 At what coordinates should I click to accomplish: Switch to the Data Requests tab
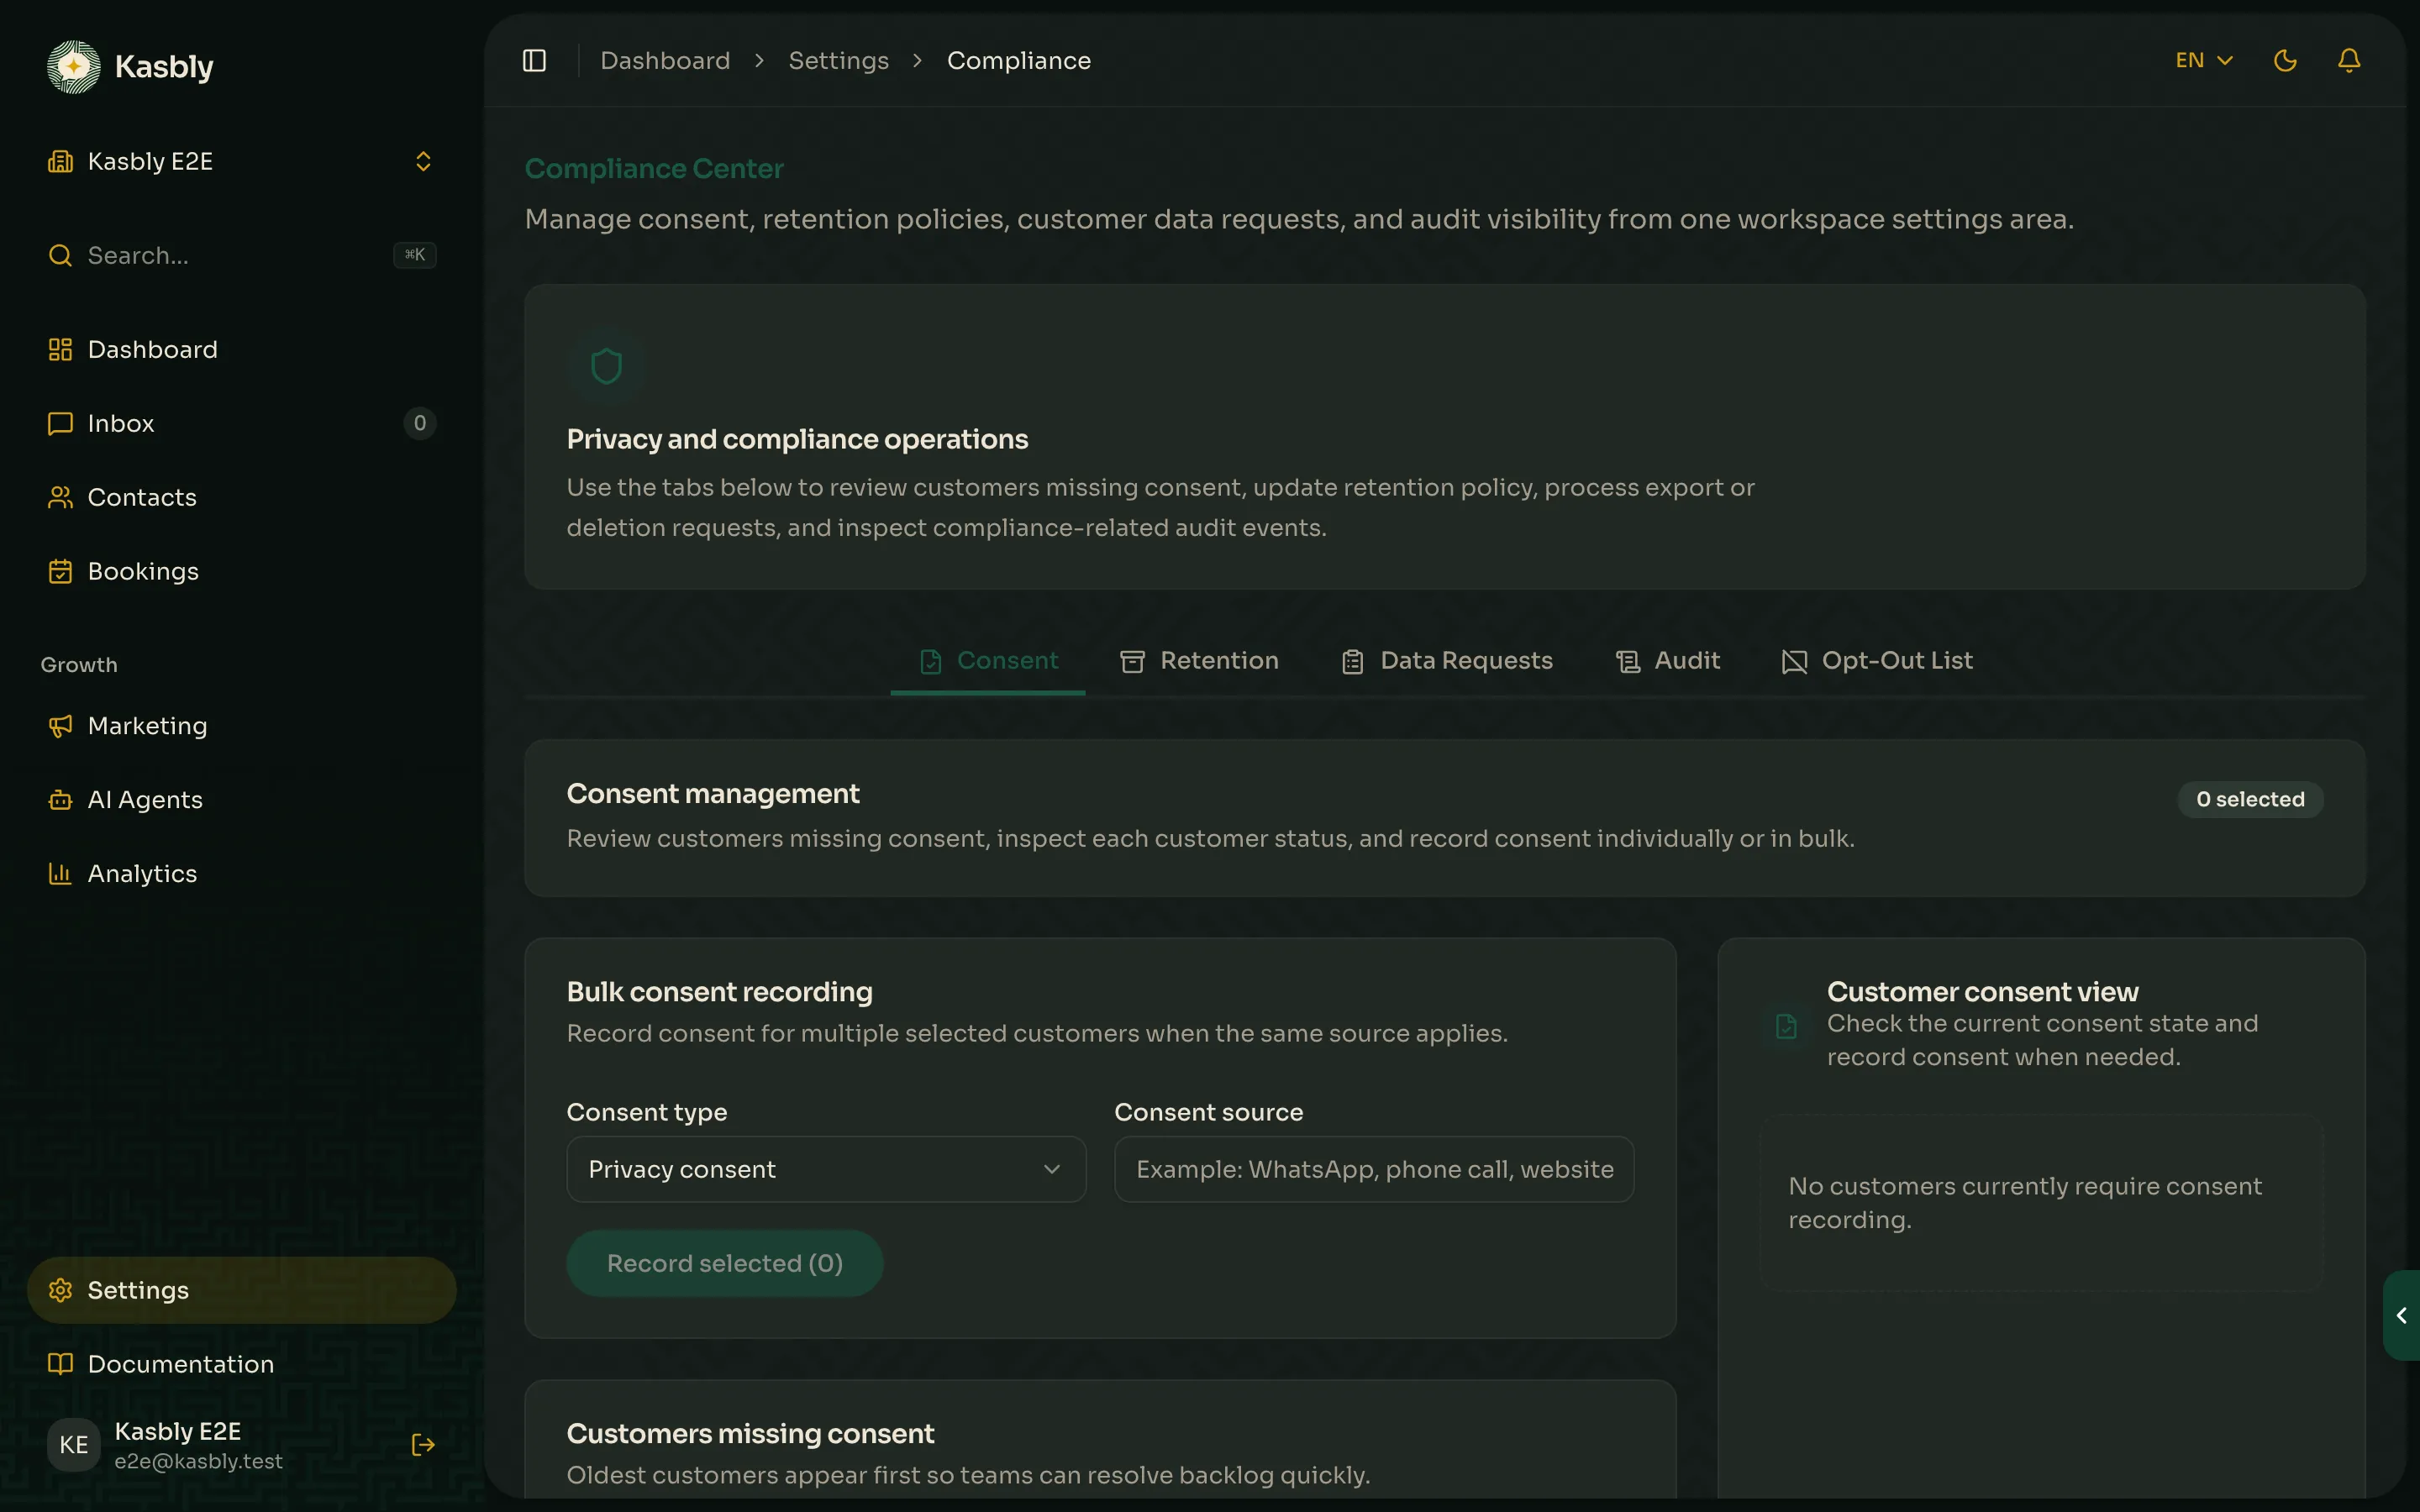[x=1446, y=661]
